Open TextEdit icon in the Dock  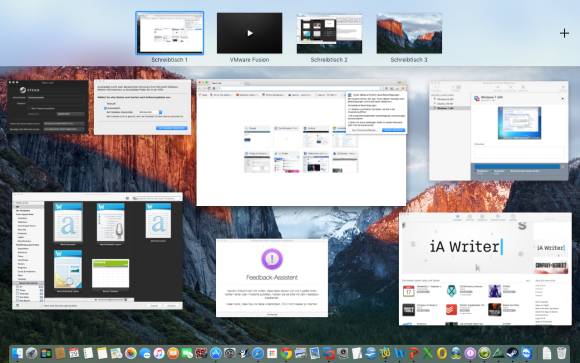[357, 353]
